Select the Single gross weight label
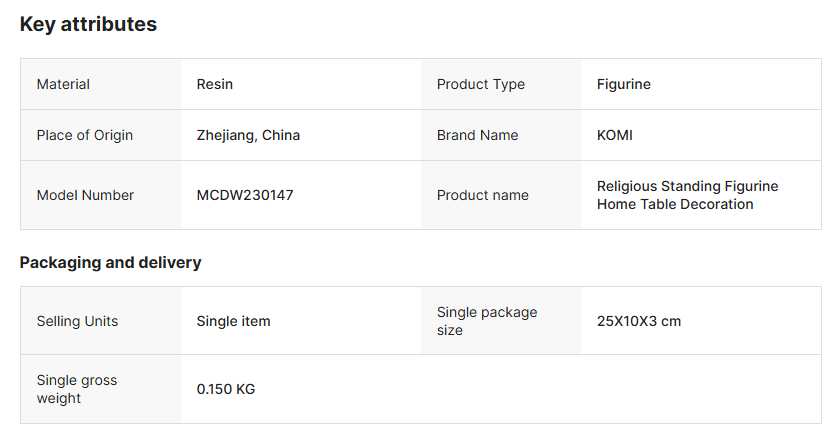This screenshot has width=829, height=429. pos(76,389)
